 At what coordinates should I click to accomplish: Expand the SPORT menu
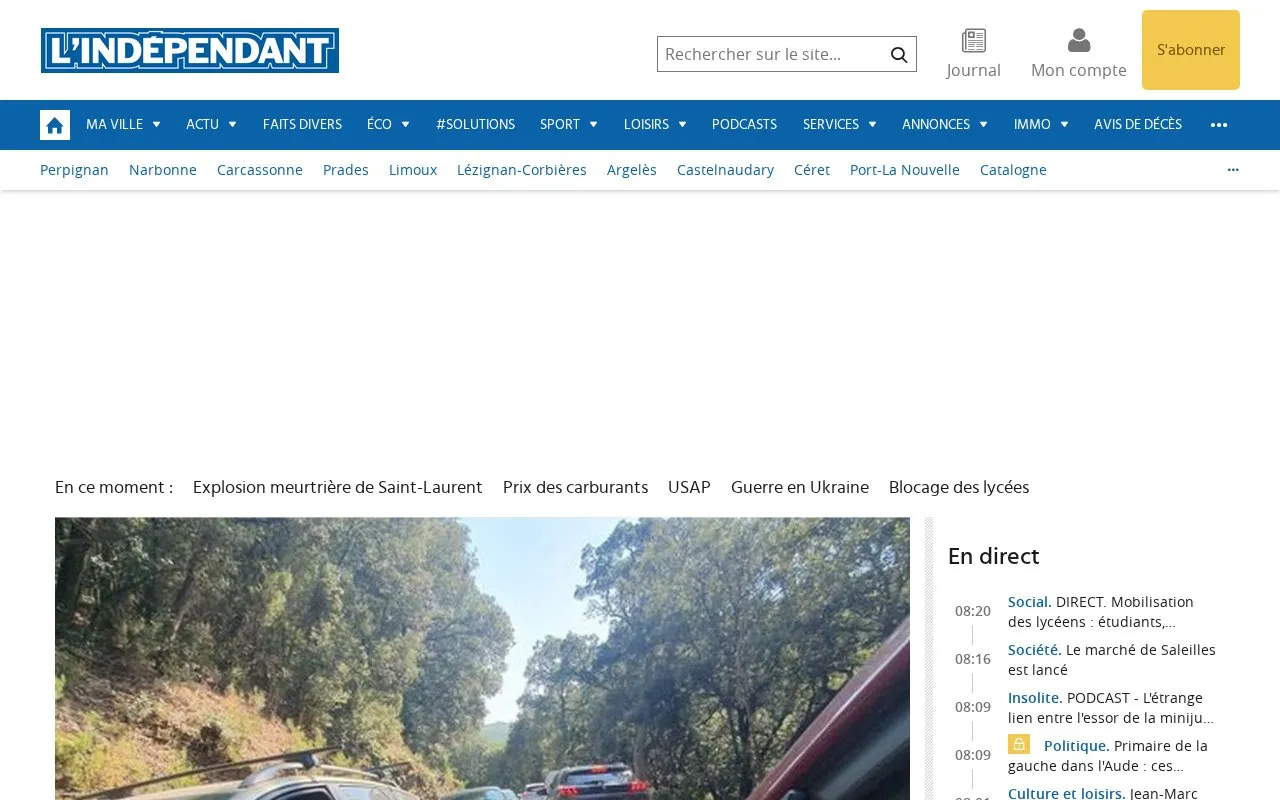tap(568, 125)
